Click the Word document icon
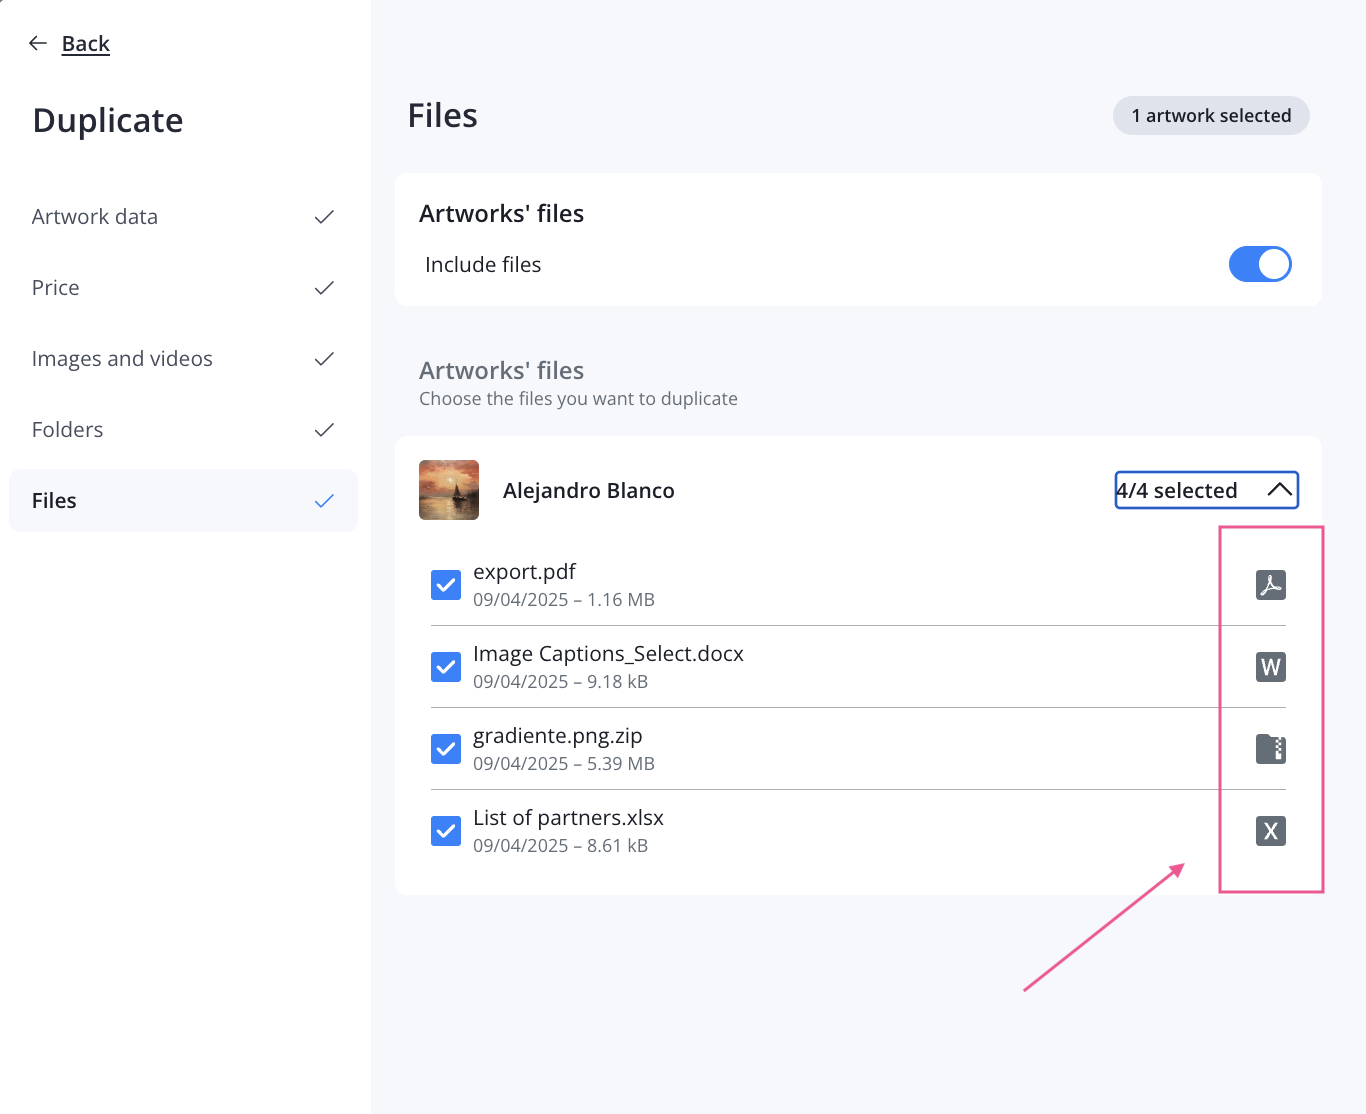 [1270, 667]
